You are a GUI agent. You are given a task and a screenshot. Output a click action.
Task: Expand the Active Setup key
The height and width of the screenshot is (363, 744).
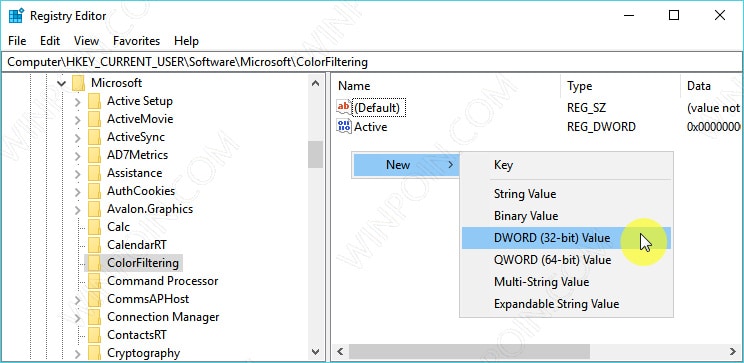77,102
